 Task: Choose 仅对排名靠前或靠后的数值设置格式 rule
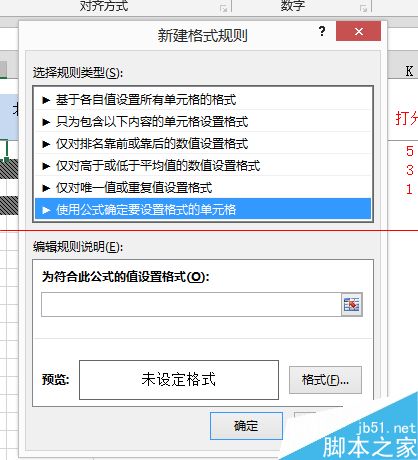pyautogui.click(x=203, y=144)
